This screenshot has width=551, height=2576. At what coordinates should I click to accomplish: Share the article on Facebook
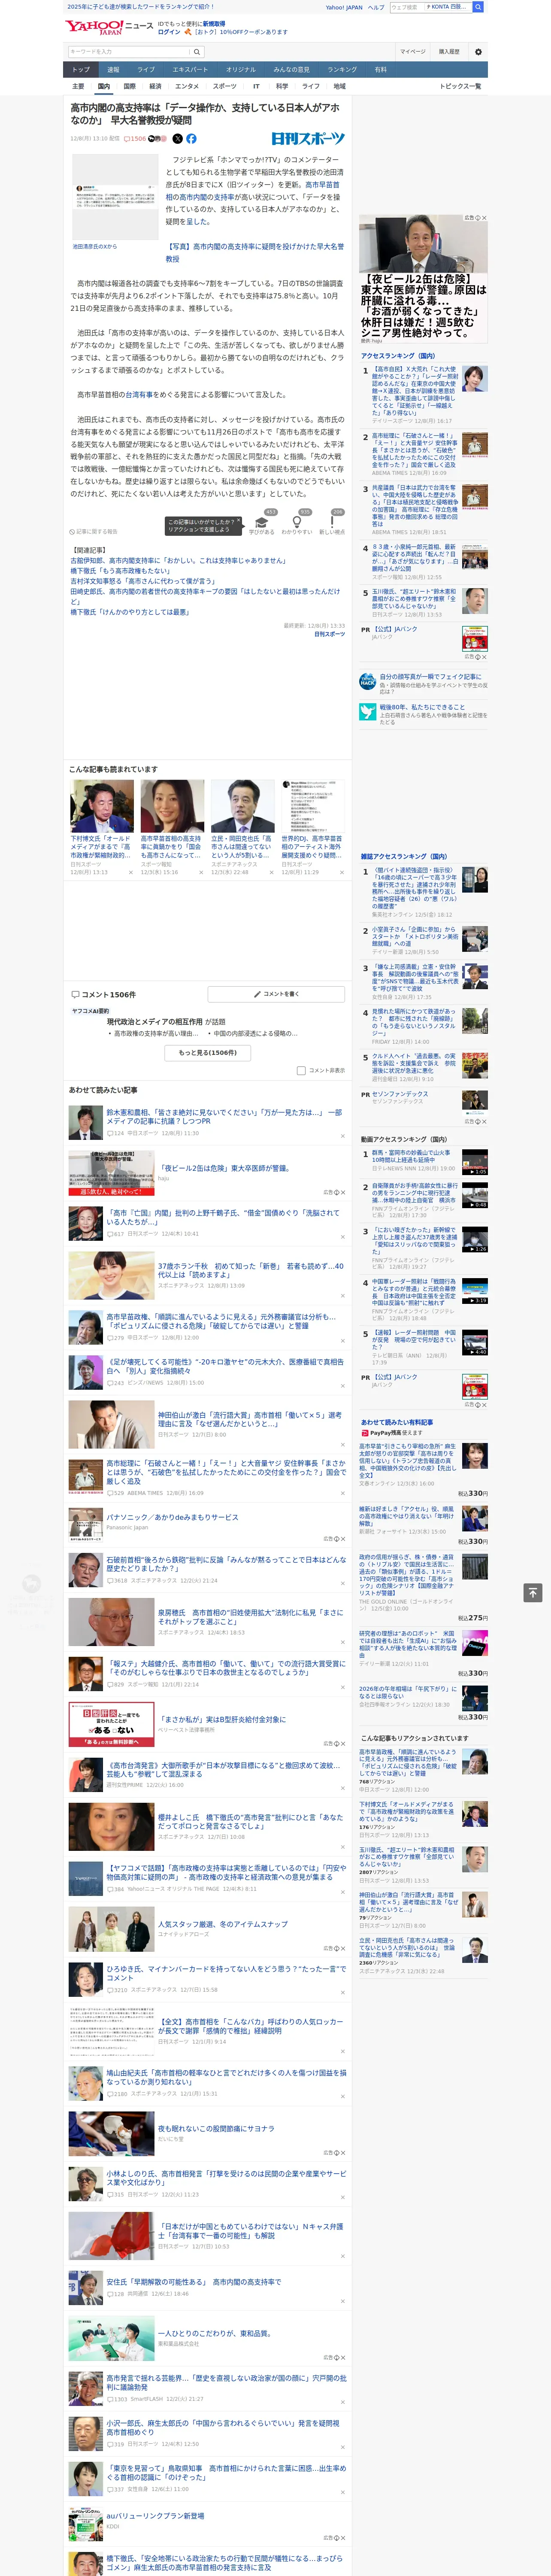click(191, 139)
